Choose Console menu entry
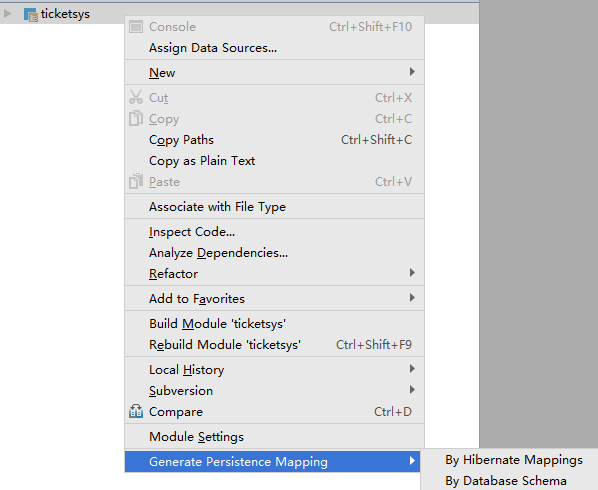 point(274,27)
